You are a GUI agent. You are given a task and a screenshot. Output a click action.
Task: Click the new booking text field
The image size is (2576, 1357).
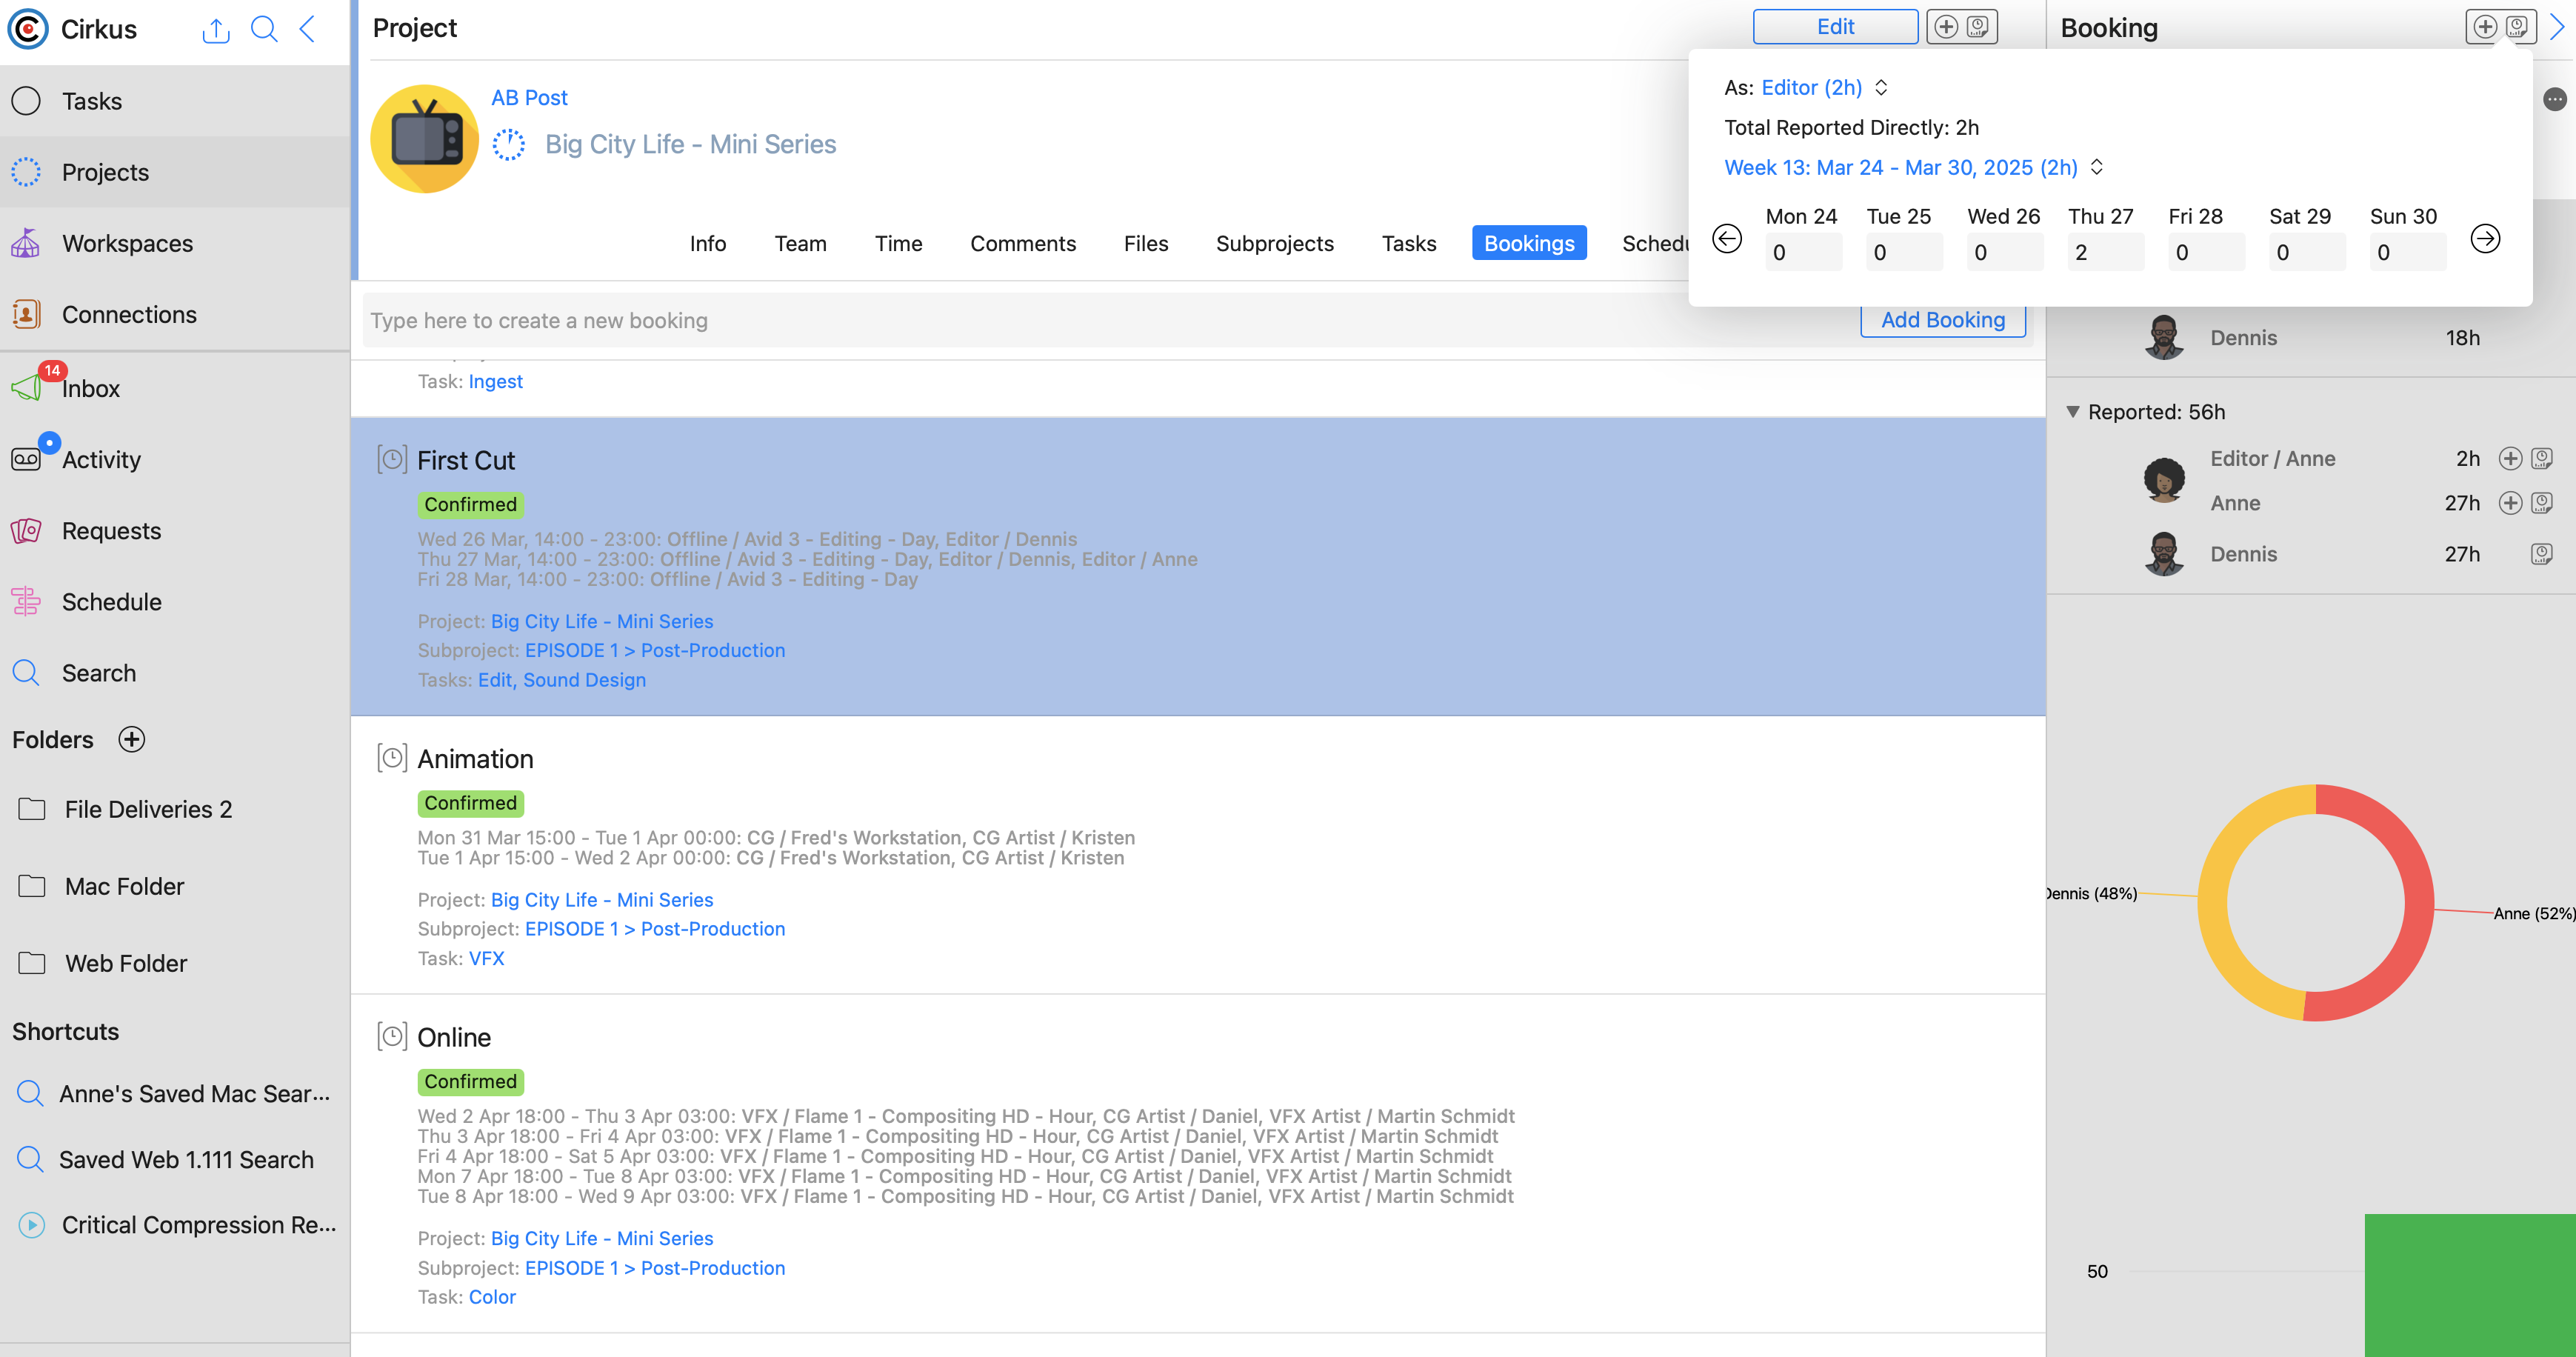point(1100,321)
